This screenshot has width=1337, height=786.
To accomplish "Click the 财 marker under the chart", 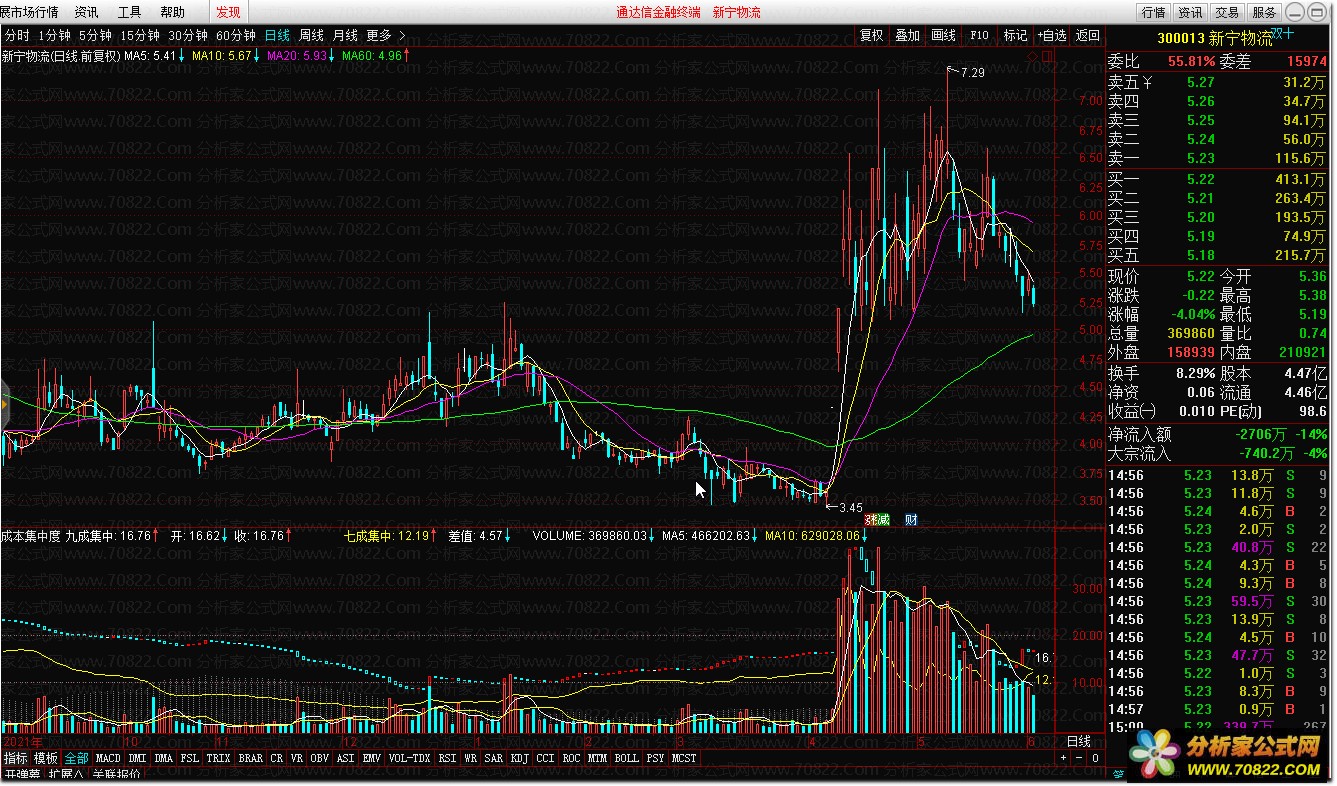I will click(x=911, y=519).
